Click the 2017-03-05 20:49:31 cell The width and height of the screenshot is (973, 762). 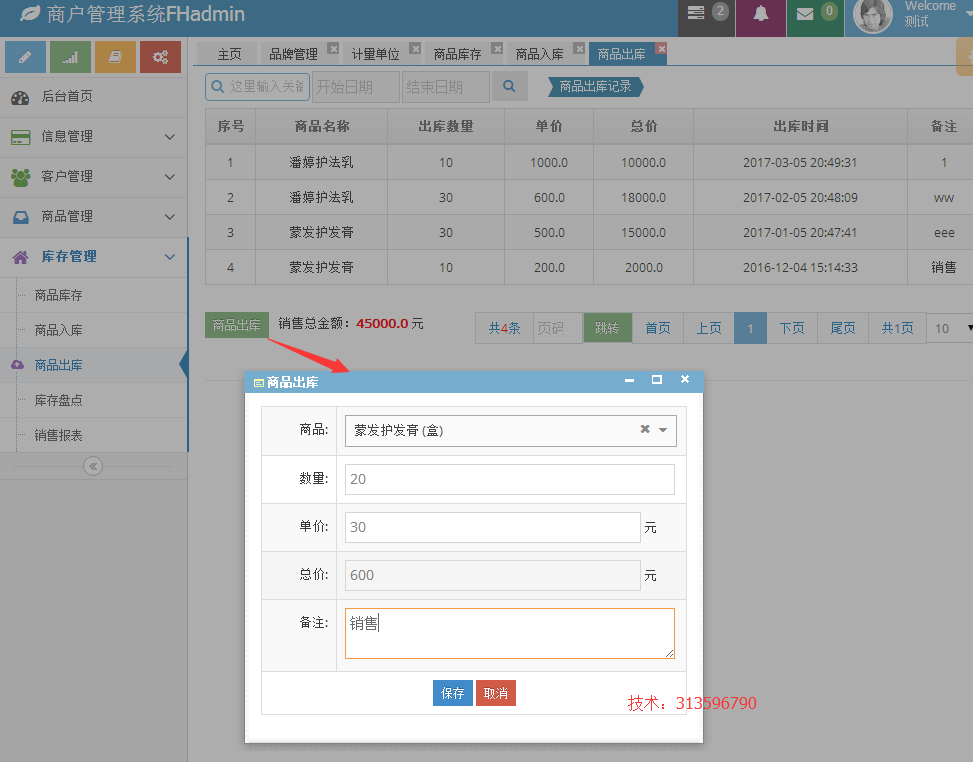tap(800, 163)
